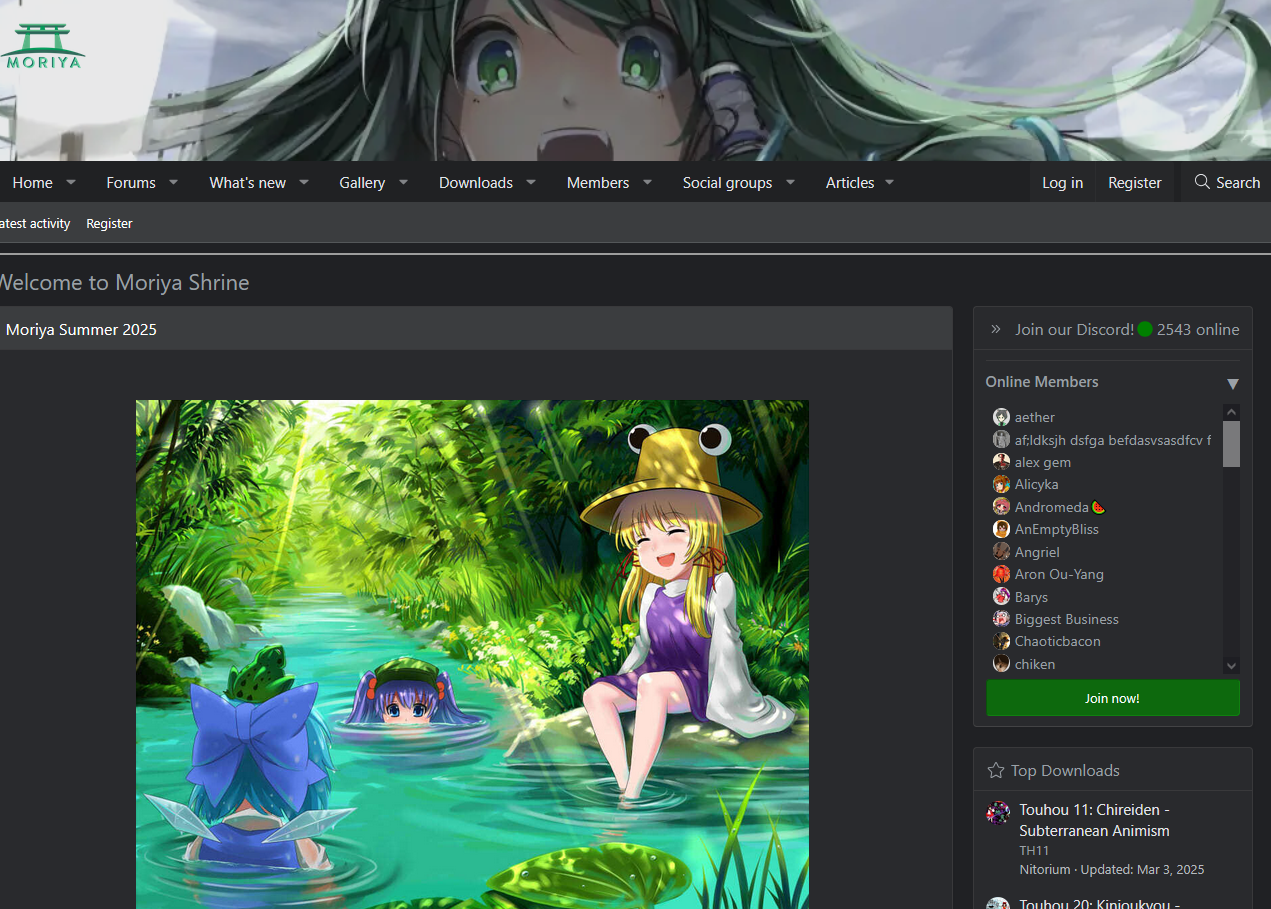
Task: Open the Downloads nav item
Action: [x=476, y=182]
